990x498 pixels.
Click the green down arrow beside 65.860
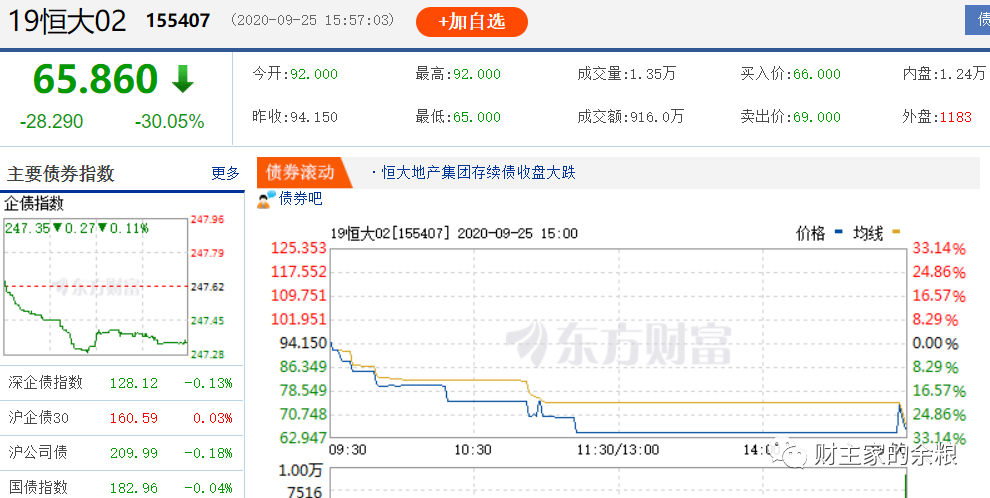183,79
